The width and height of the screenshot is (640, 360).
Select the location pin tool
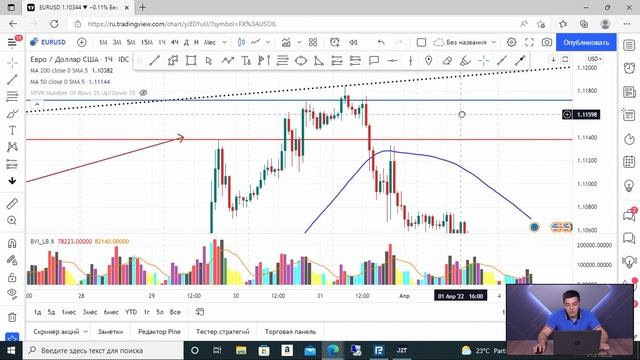pos(428,61)
